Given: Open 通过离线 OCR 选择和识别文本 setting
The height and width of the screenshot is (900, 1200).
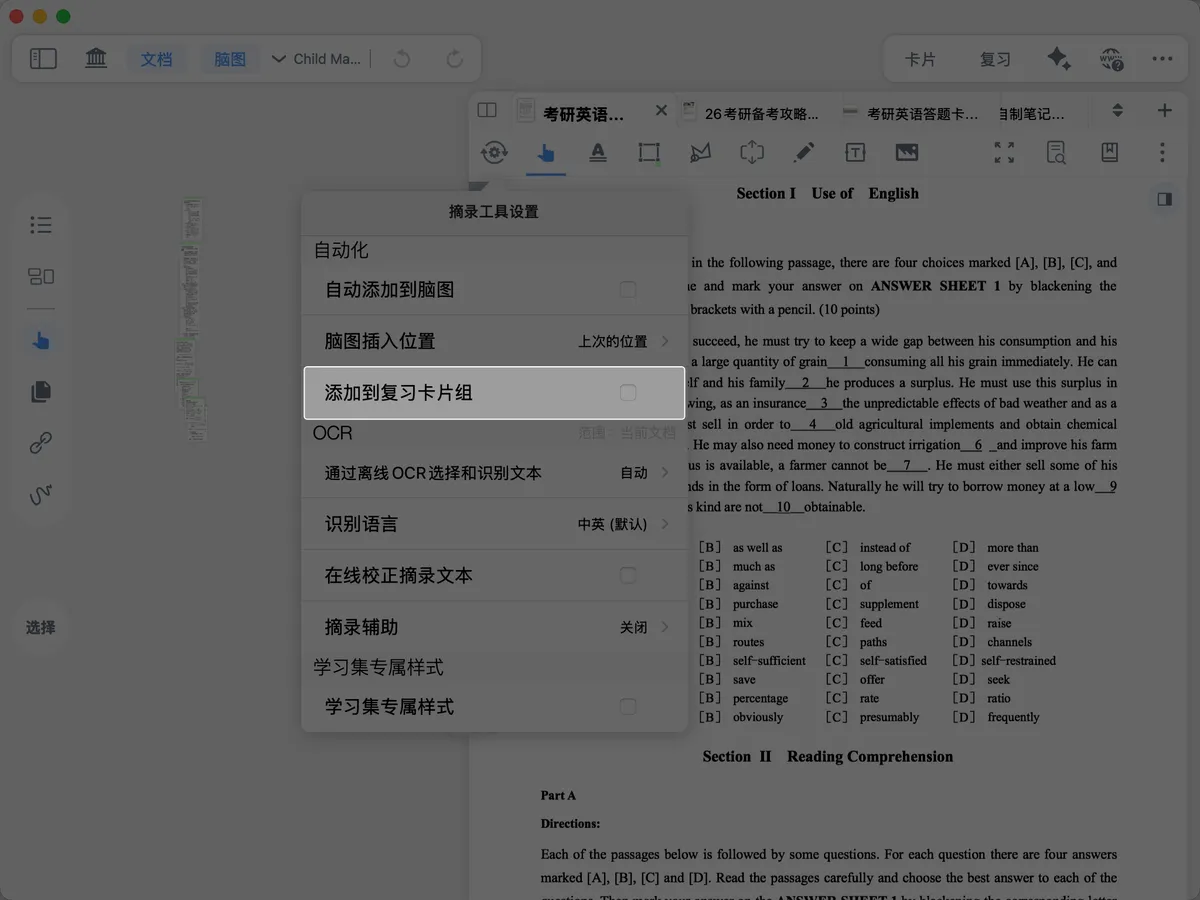Looking at the screenshot, I should (x=494, y=472).
